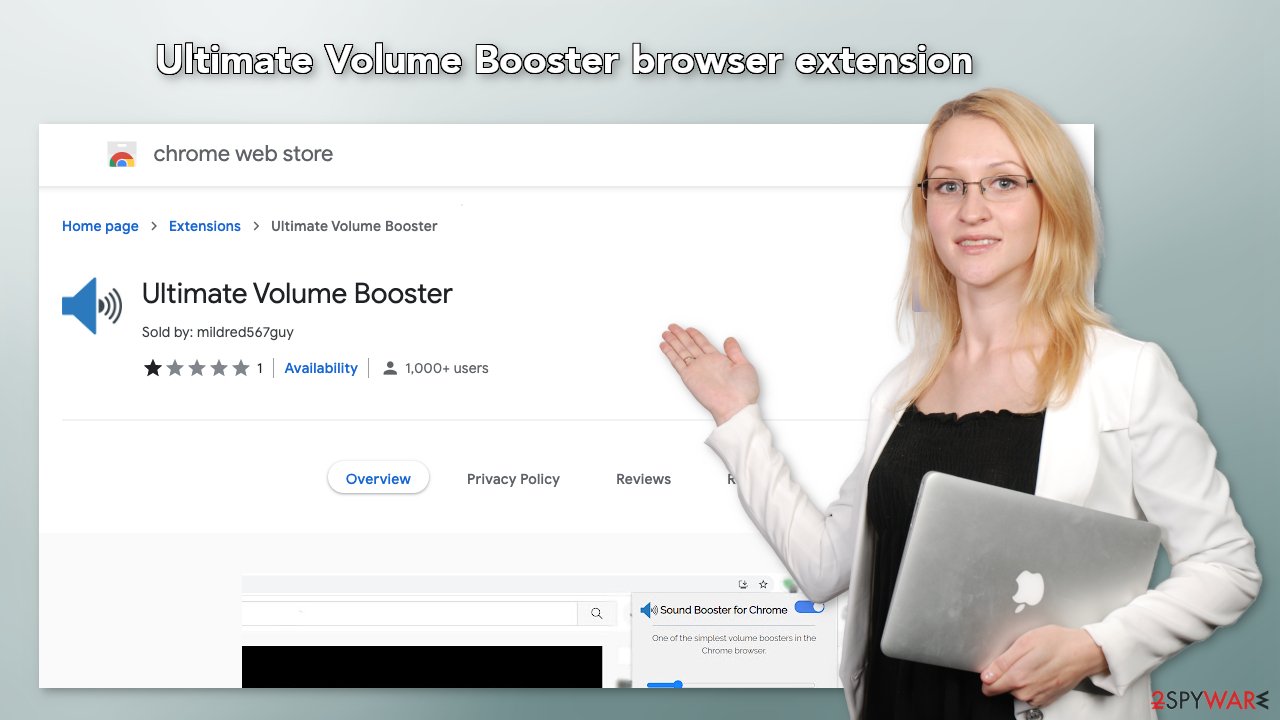Click the 'One of the simplest volume boosters' description

[x=734, y=644]
